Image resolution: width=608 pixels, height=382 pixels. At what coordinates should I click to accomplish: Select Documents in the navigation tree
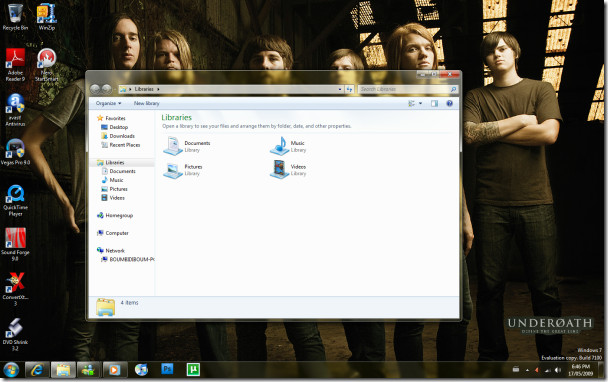(123, 171)
